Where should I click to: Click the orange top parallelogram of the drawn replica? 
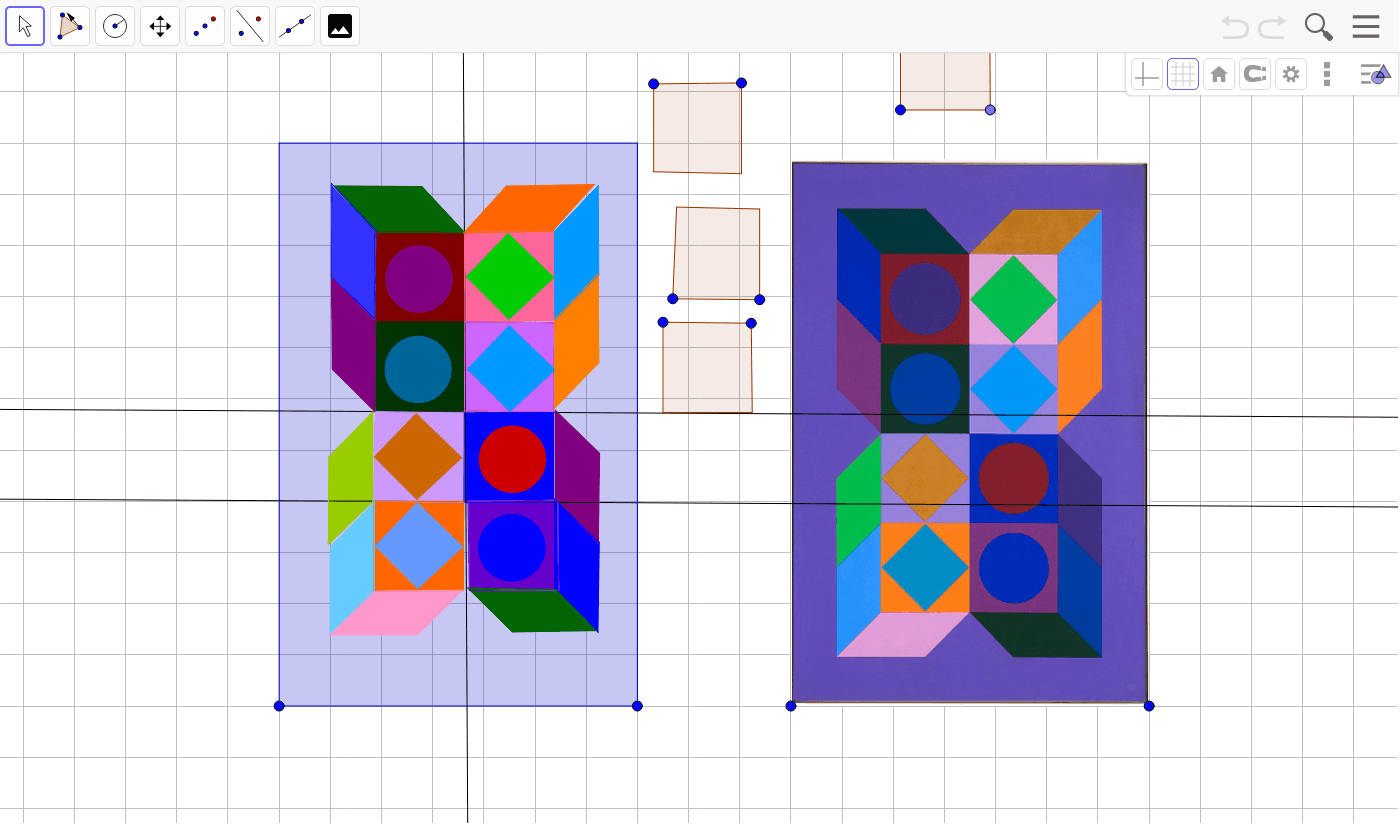point(531,208)
